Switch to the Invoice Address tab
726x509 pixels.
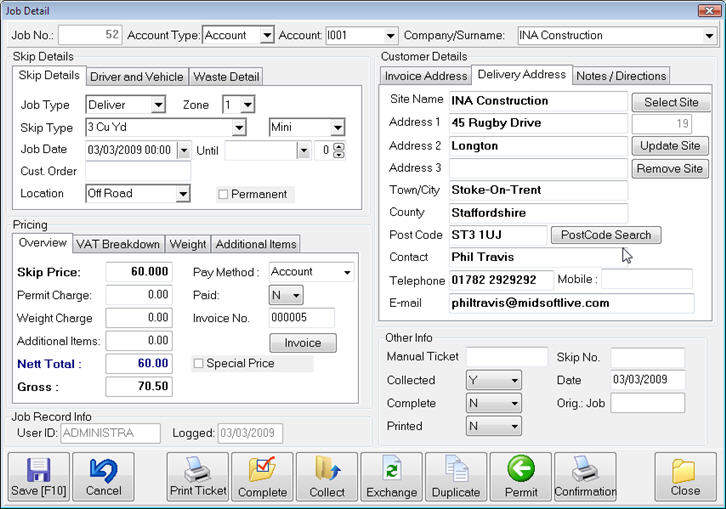pos(427,76)
